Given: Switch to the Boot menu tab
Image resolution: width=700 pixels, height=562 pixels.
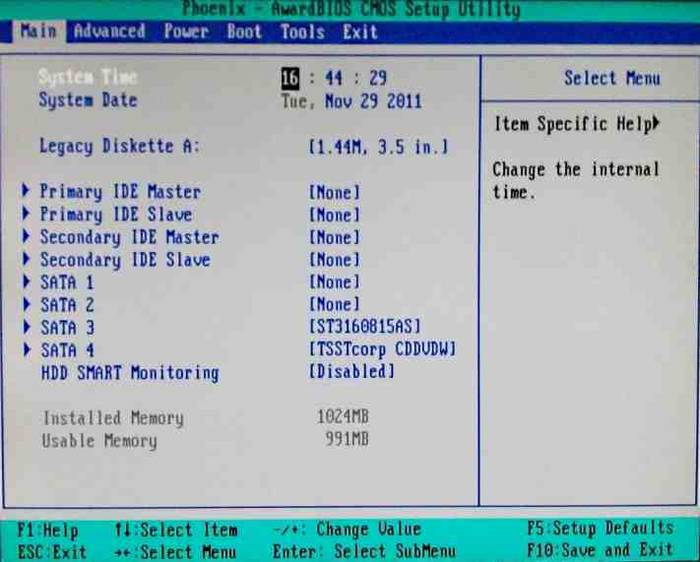Looking at the screenshot, I should pos(244,32).
